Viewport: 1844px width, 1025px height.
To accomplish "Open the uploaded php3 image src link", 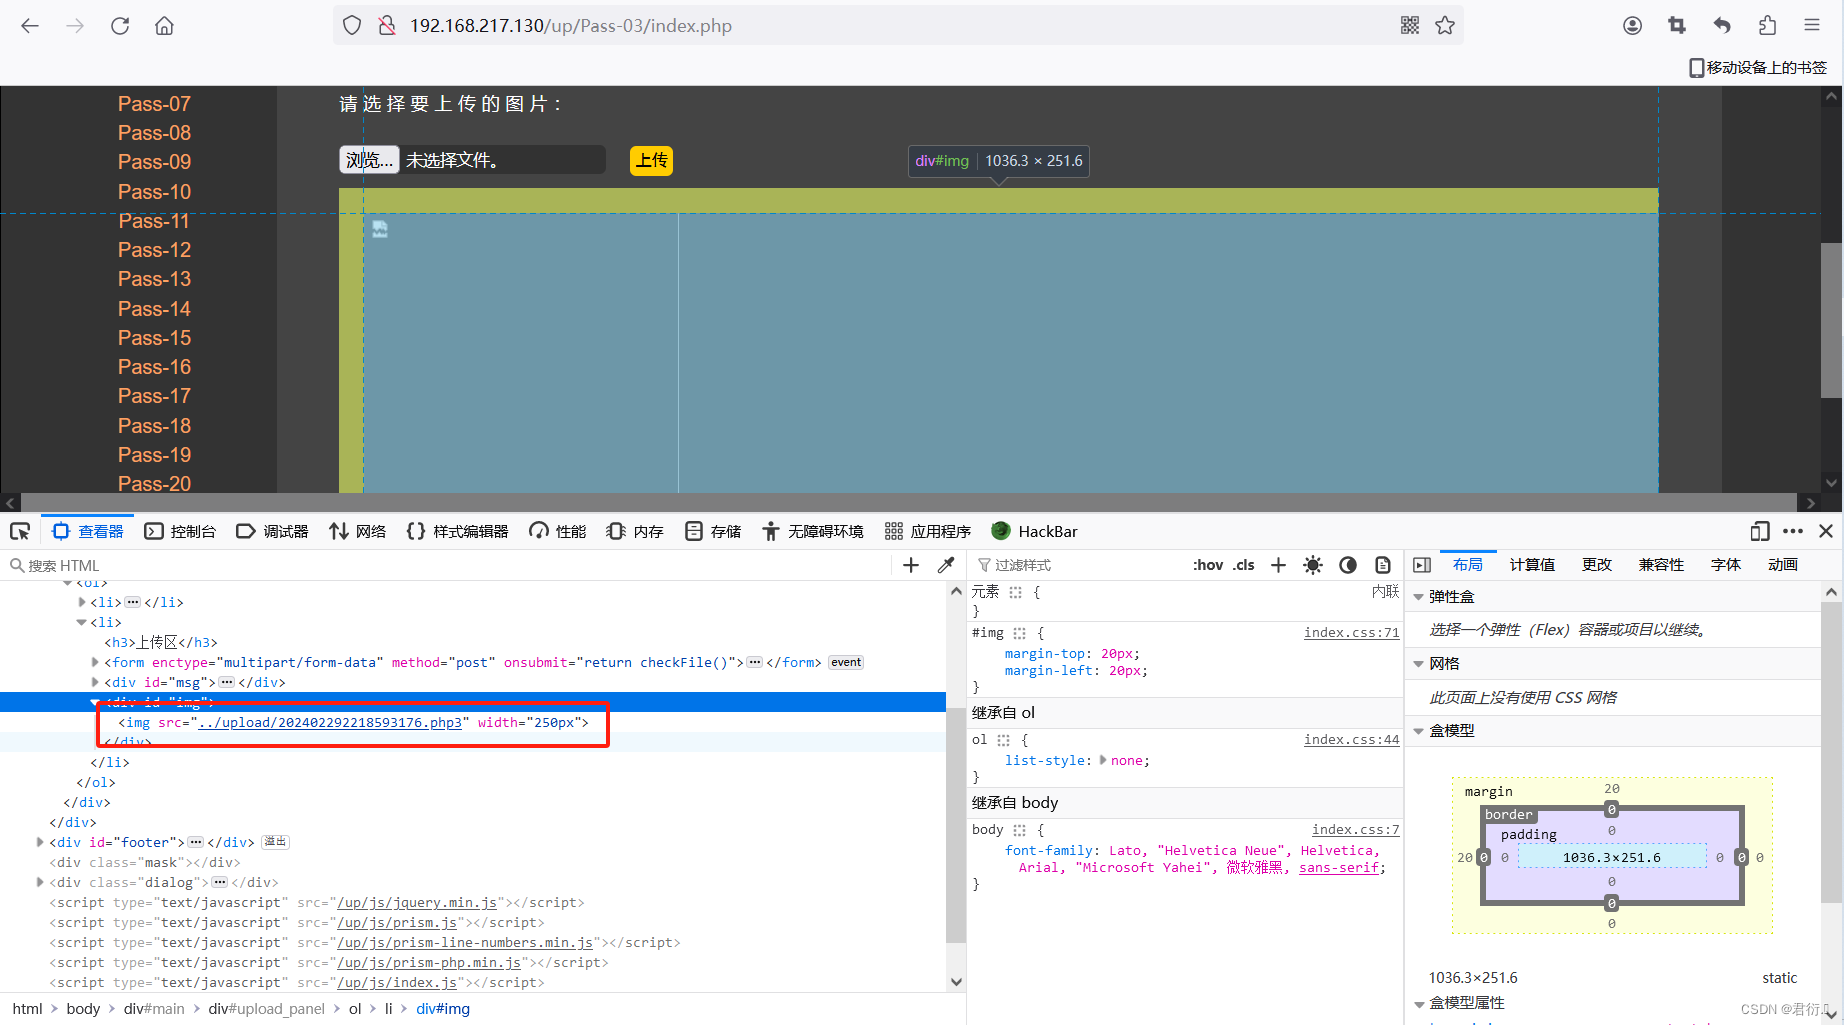I will click(330, 722).
